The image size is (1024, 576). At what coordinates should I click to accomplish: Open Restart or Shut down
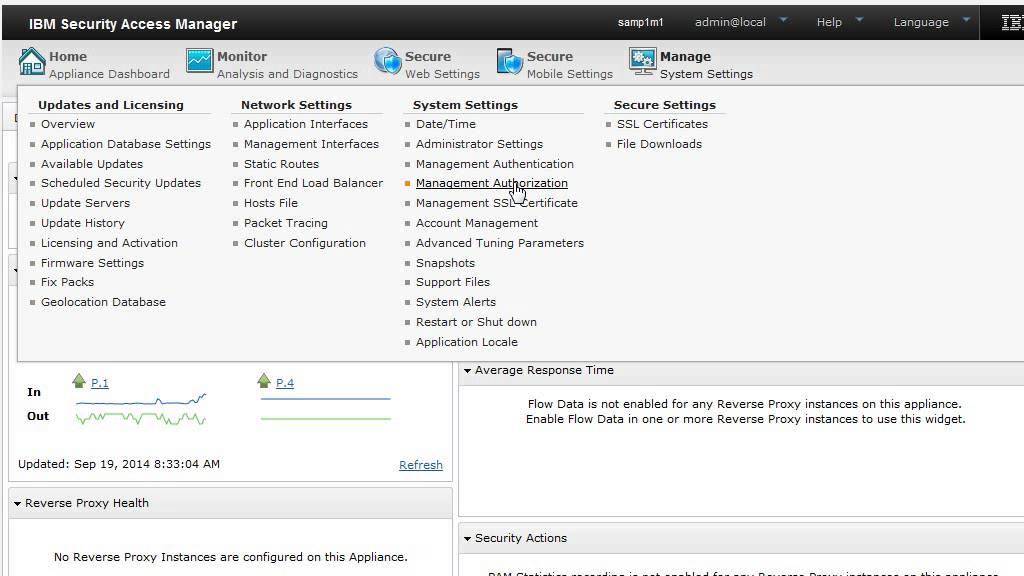pos(476,322)
